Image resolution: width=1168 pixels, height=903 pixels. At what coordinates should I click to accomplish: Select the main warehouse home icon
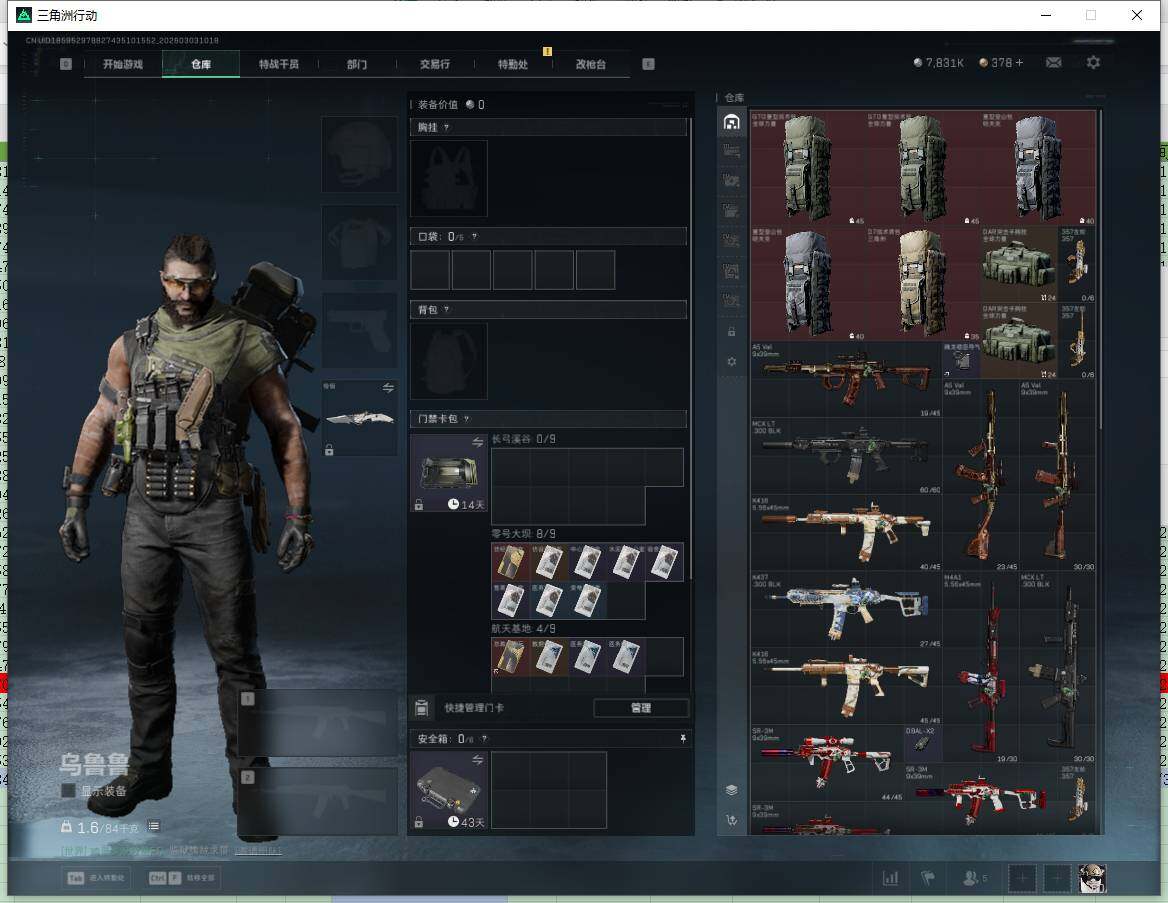(731, 121)
